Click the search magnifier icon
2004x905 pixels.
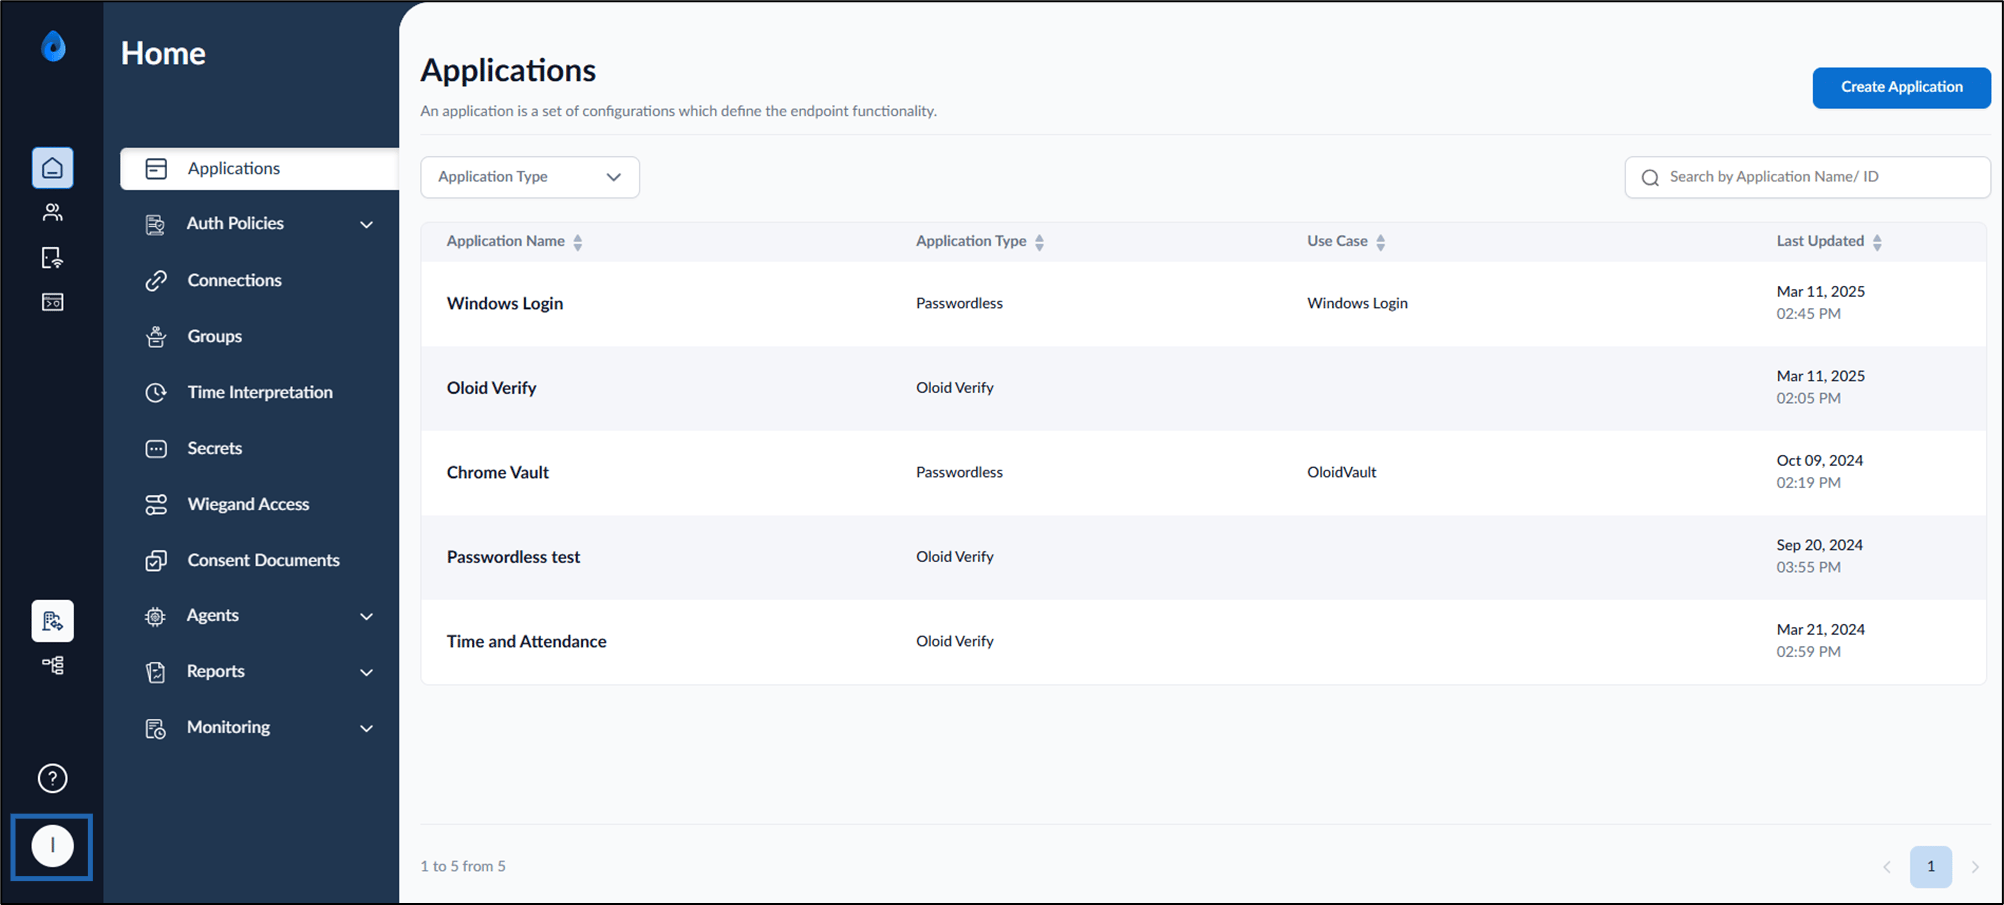(x=1650, y=178)
